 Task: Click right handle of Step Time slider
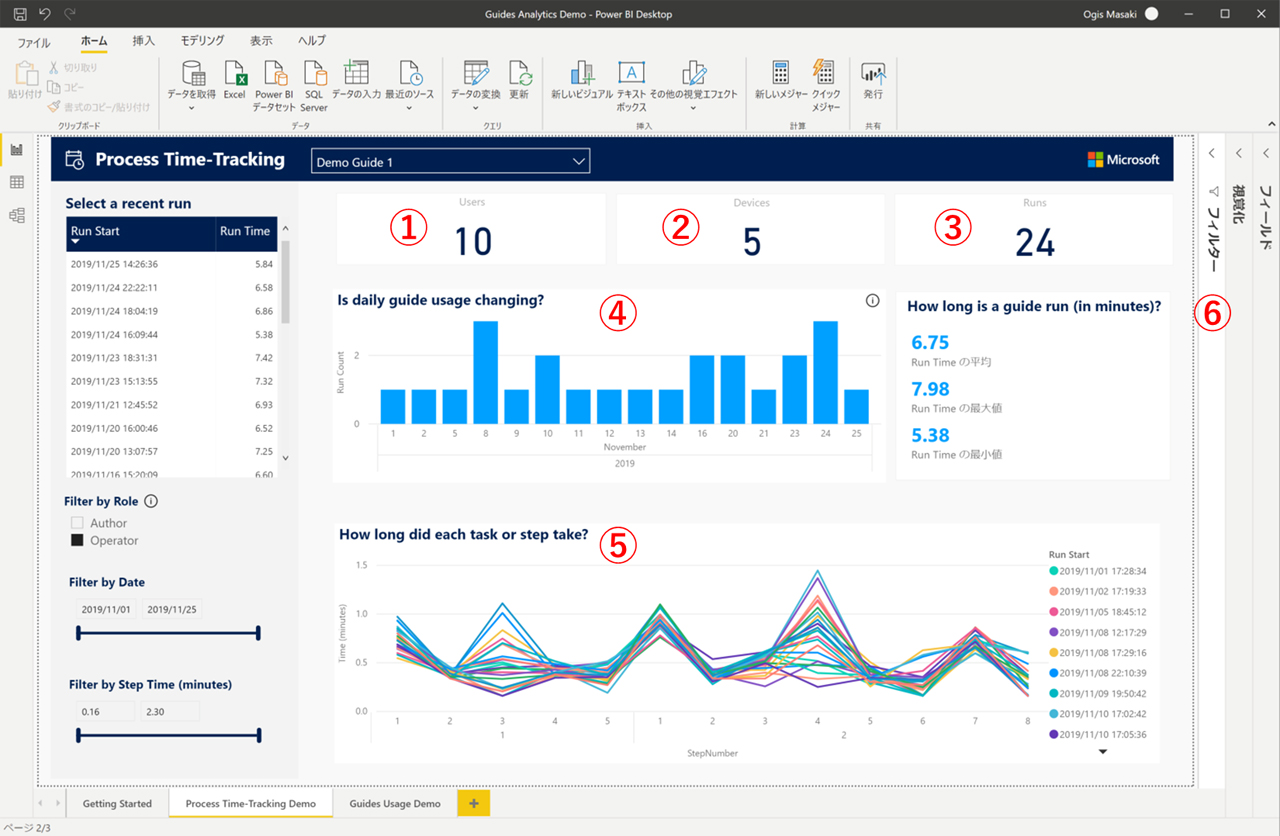(259, 735)
